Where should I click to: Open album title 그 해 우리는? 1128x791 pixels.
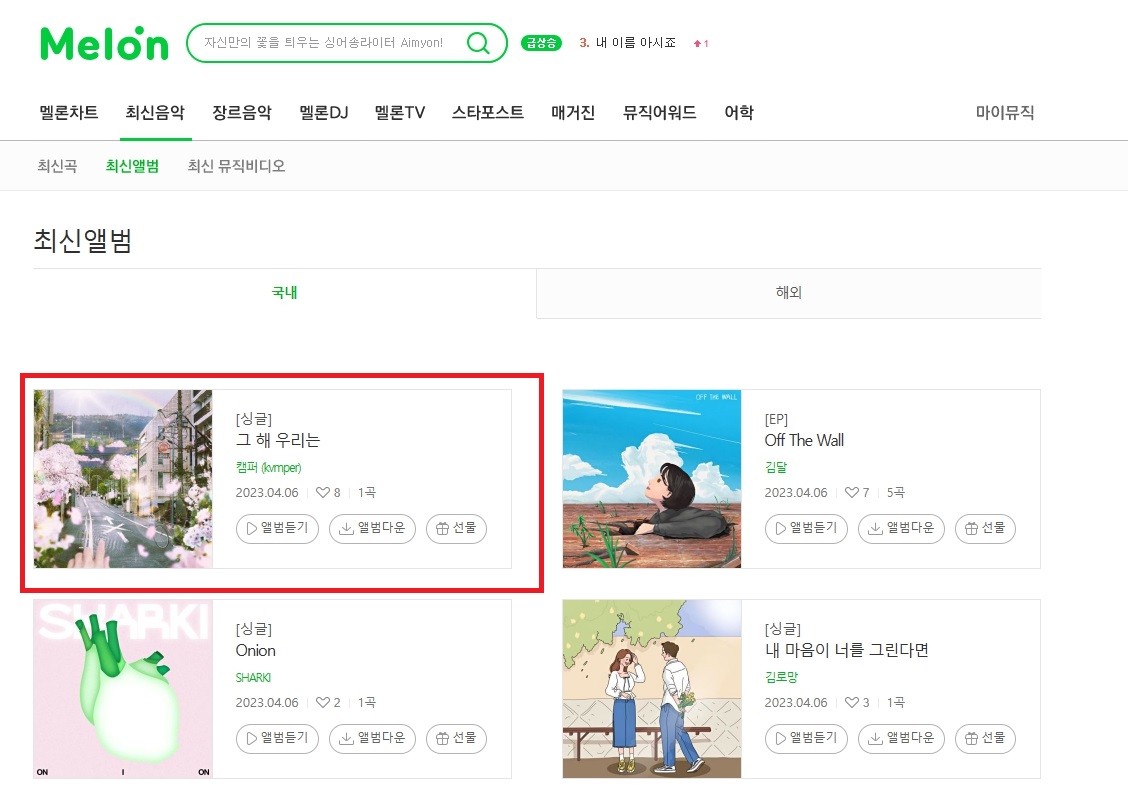278,440
